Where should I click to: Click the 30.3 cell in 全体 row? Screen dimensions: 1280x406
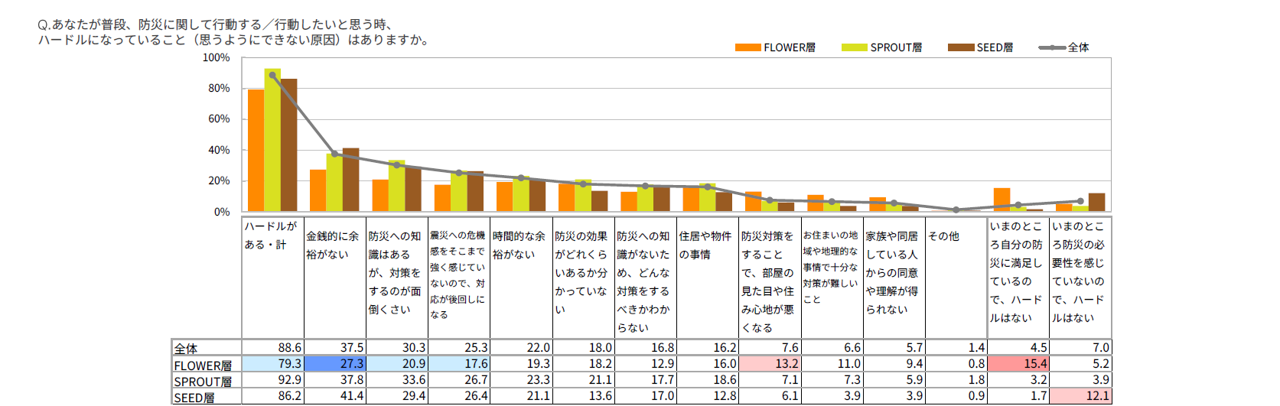click(x=396, y=349)
